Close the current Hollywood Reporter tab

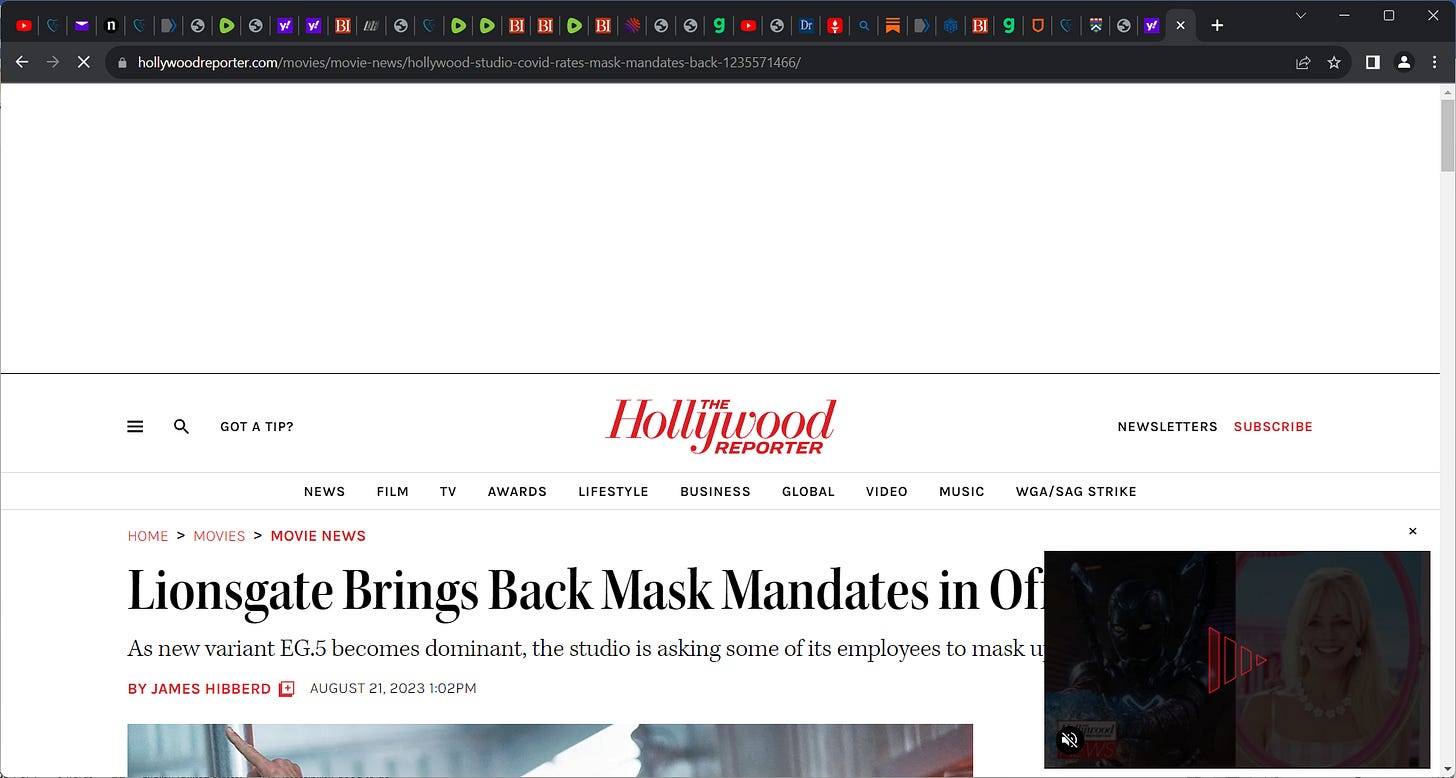point(1180,26)
